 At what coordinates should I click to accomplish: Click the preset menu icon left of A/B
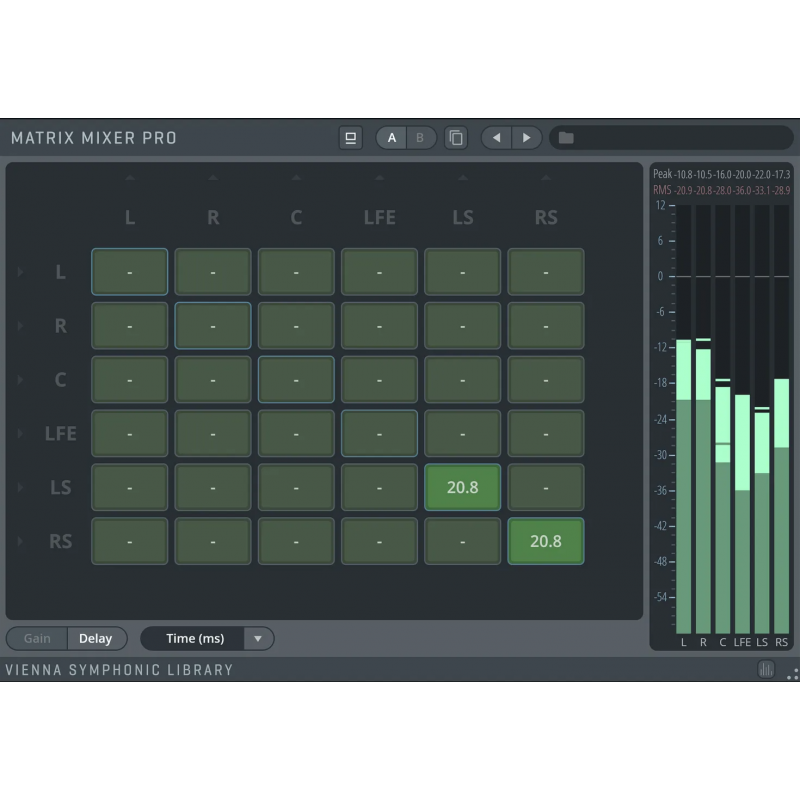tap(351, 138)
